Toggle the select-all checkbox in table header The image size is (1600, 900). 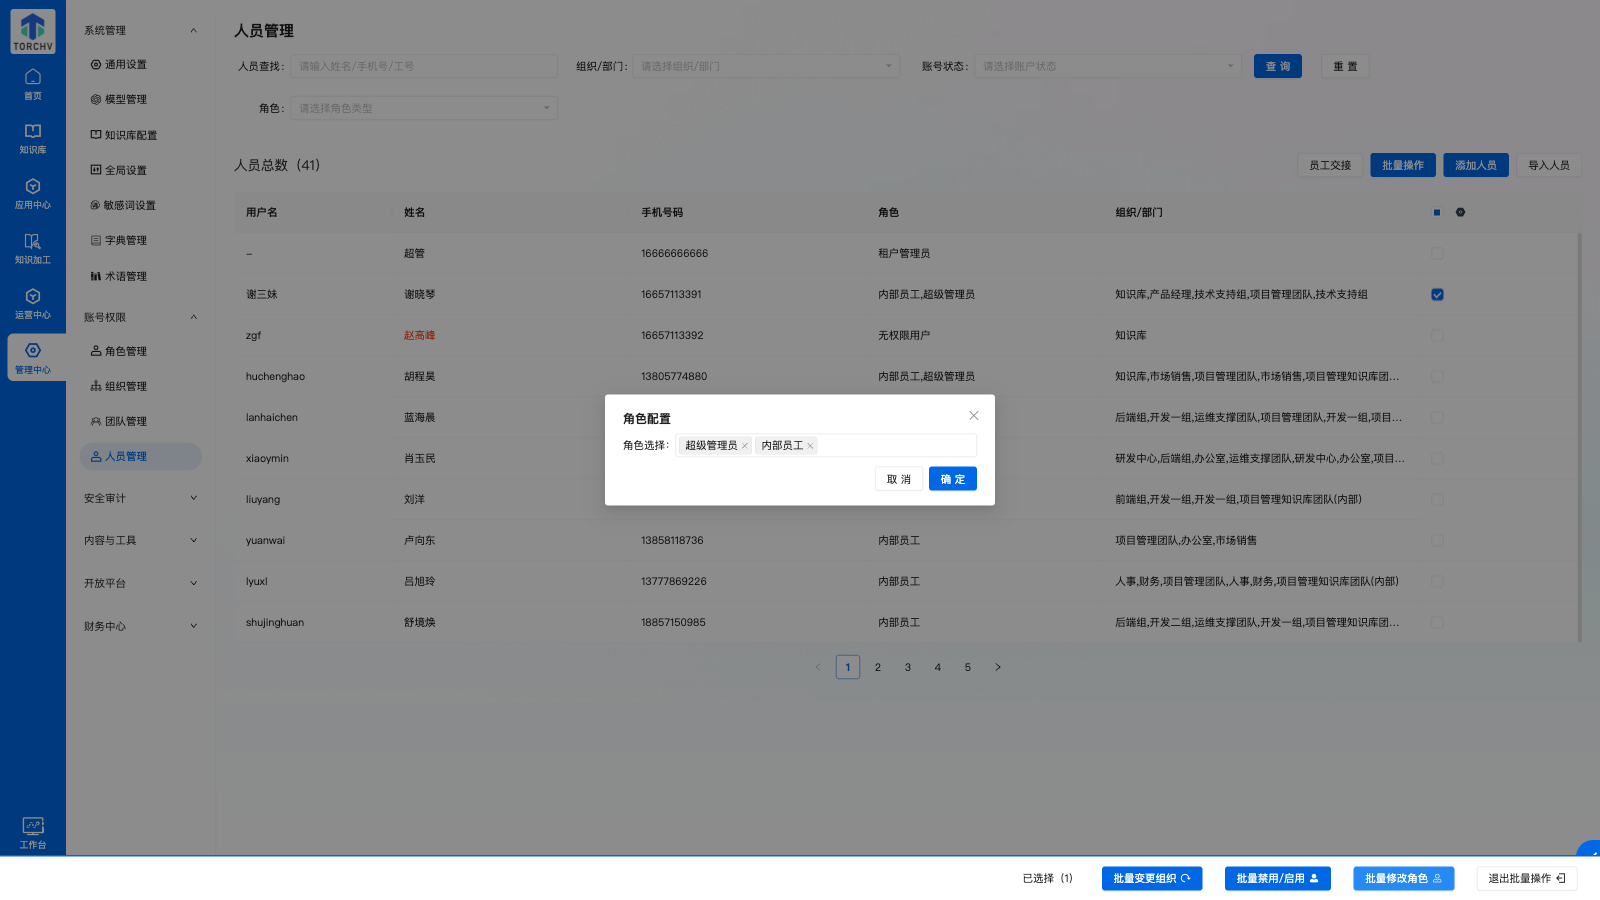(x=1436, y=211)
